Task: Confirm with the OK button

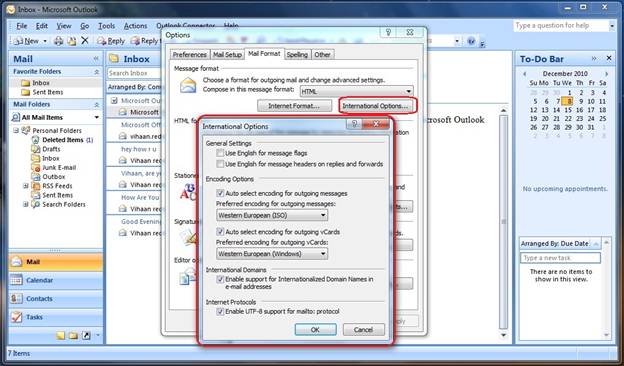Action: click(315, 329)
